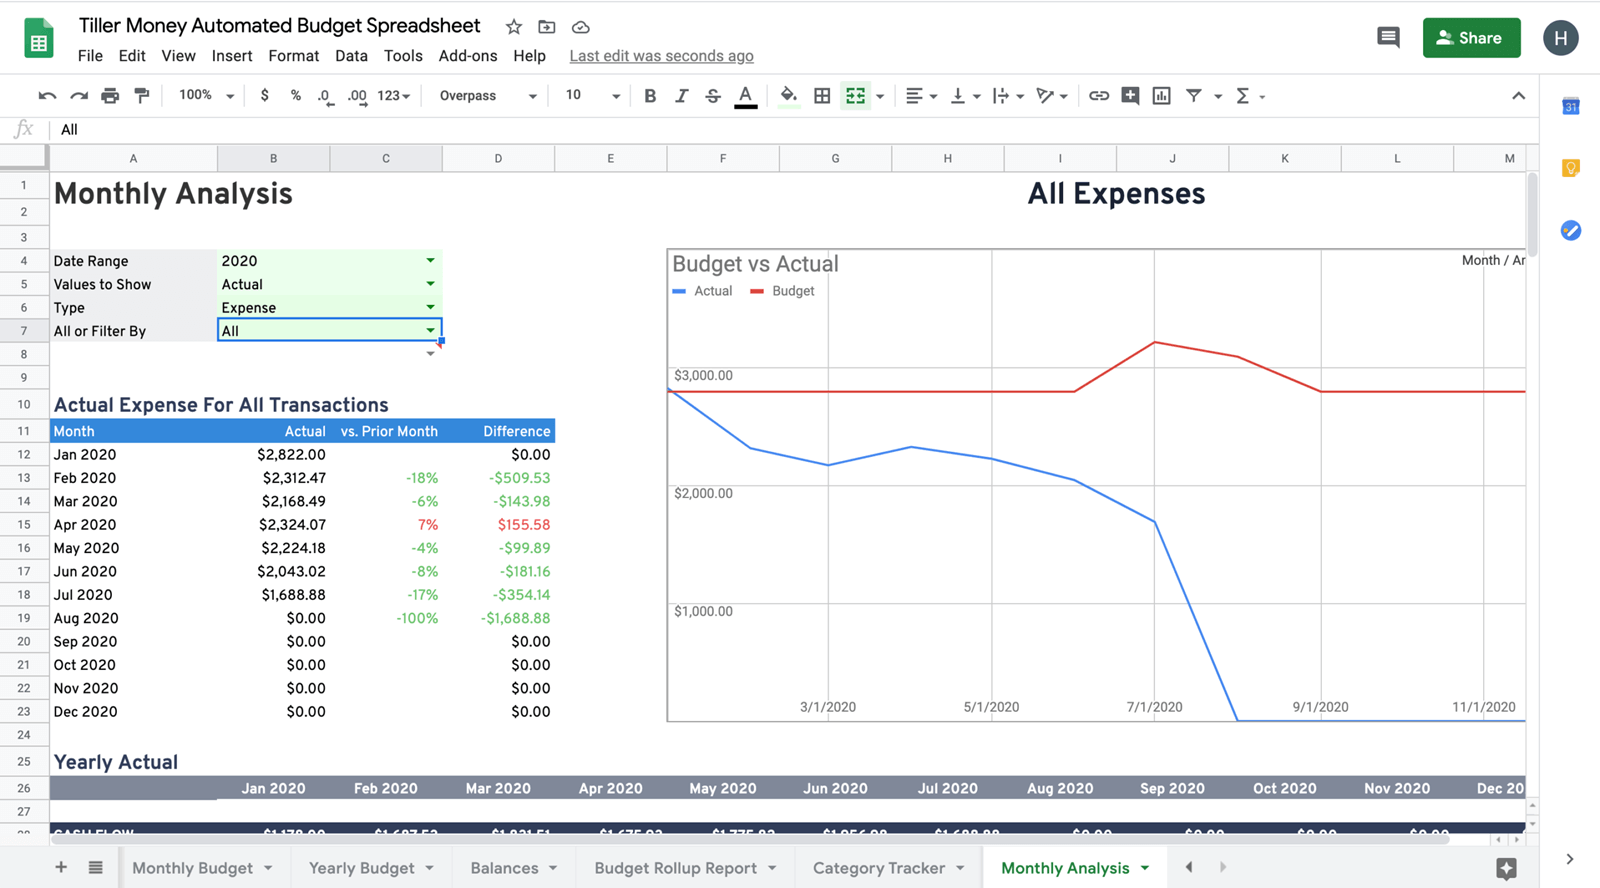Click the merge cells icon

coord(855,96)
